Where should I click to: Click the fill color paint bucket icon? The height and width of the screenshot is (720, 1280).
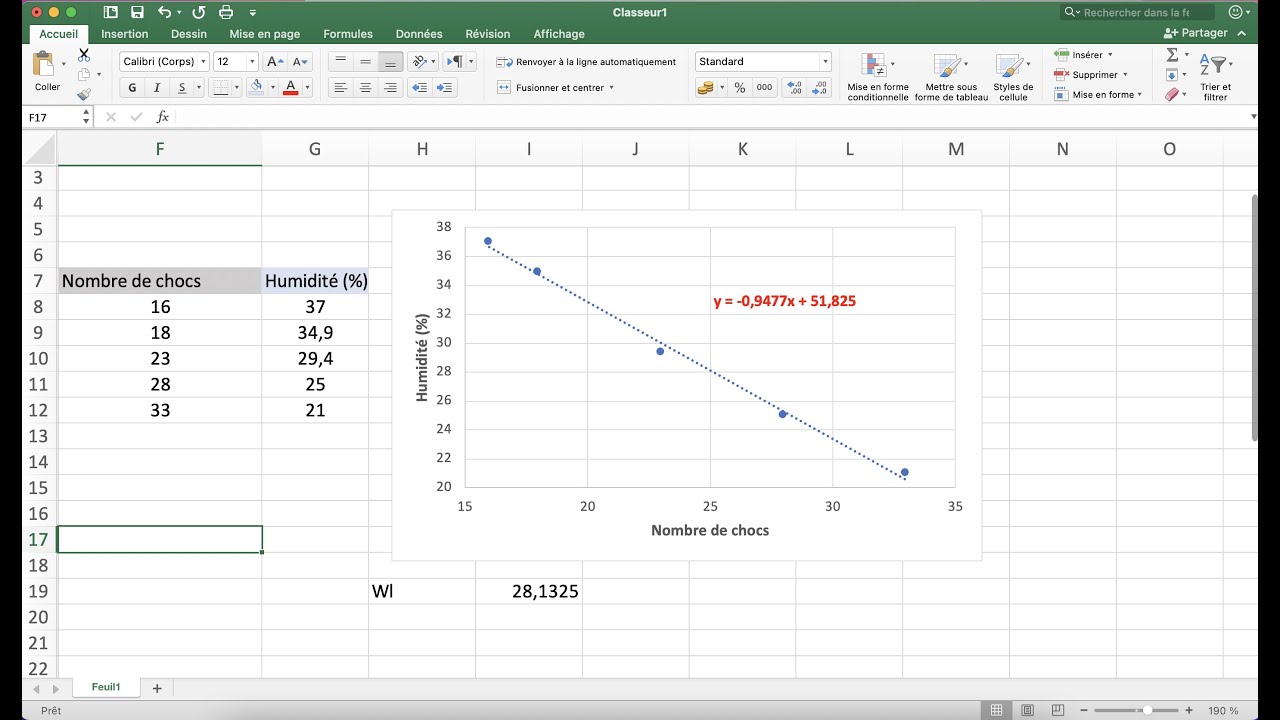(256, 87)
